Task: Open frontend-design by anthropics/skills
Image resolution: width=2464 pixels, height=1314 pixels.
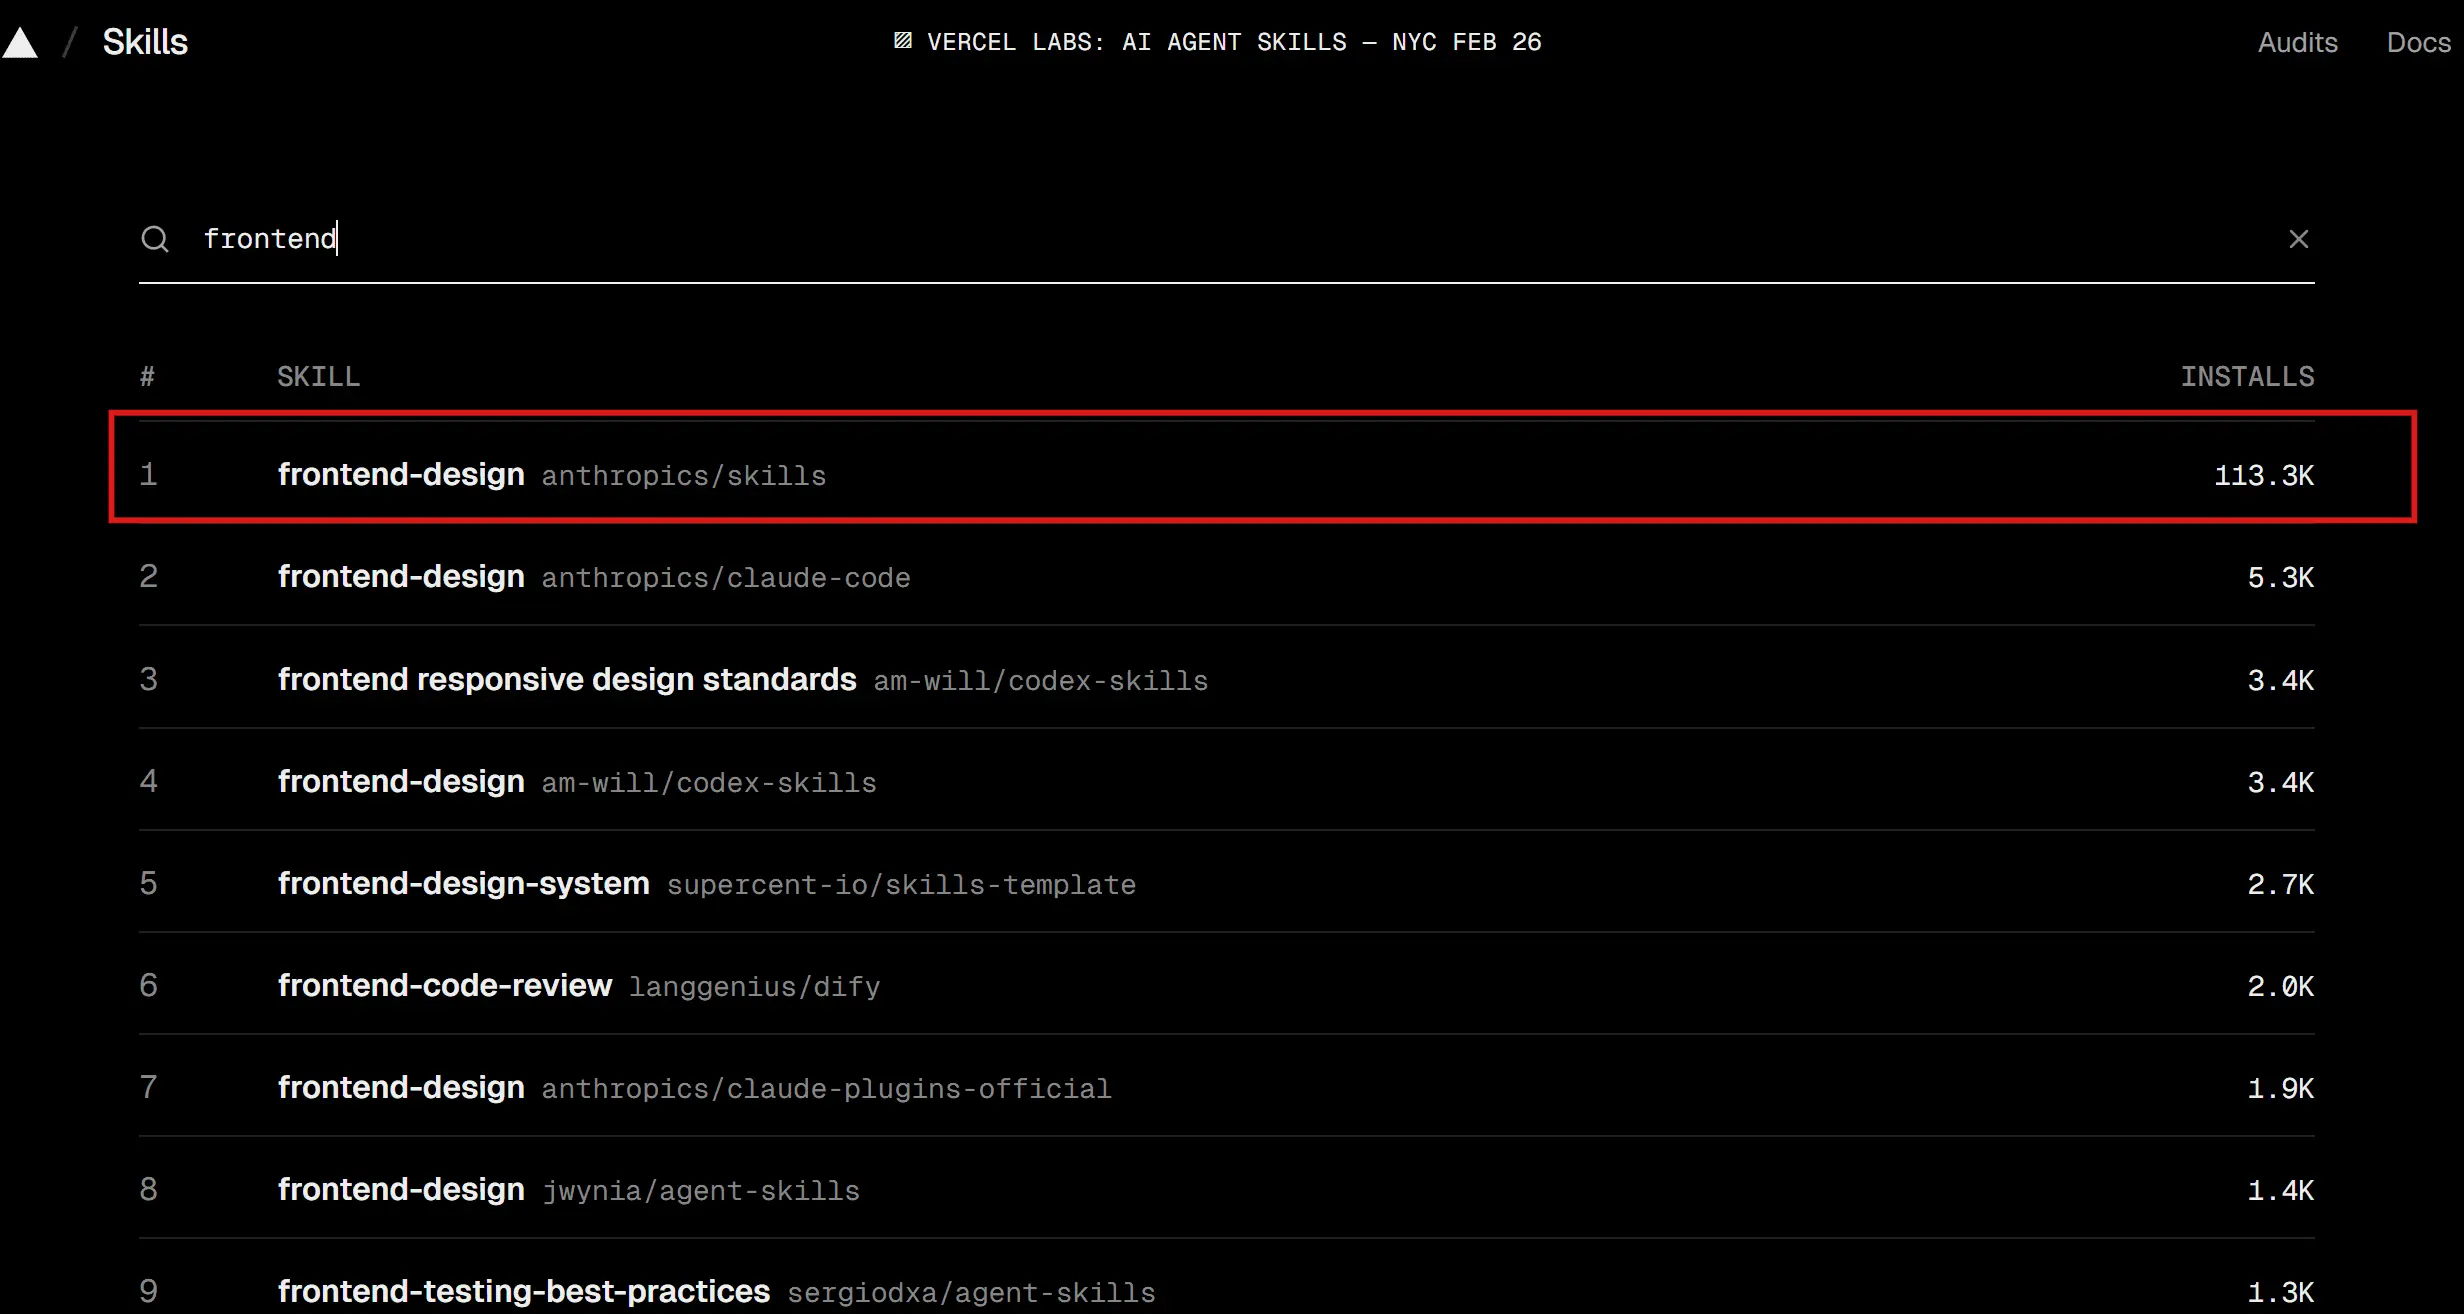Action: (401, 474)
